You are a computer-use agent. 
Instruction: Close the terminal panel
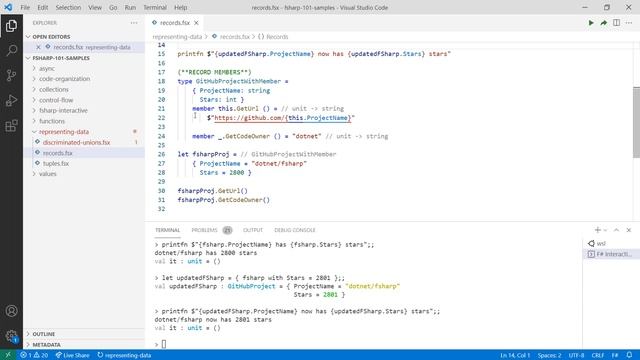click(x=629, y=230)
